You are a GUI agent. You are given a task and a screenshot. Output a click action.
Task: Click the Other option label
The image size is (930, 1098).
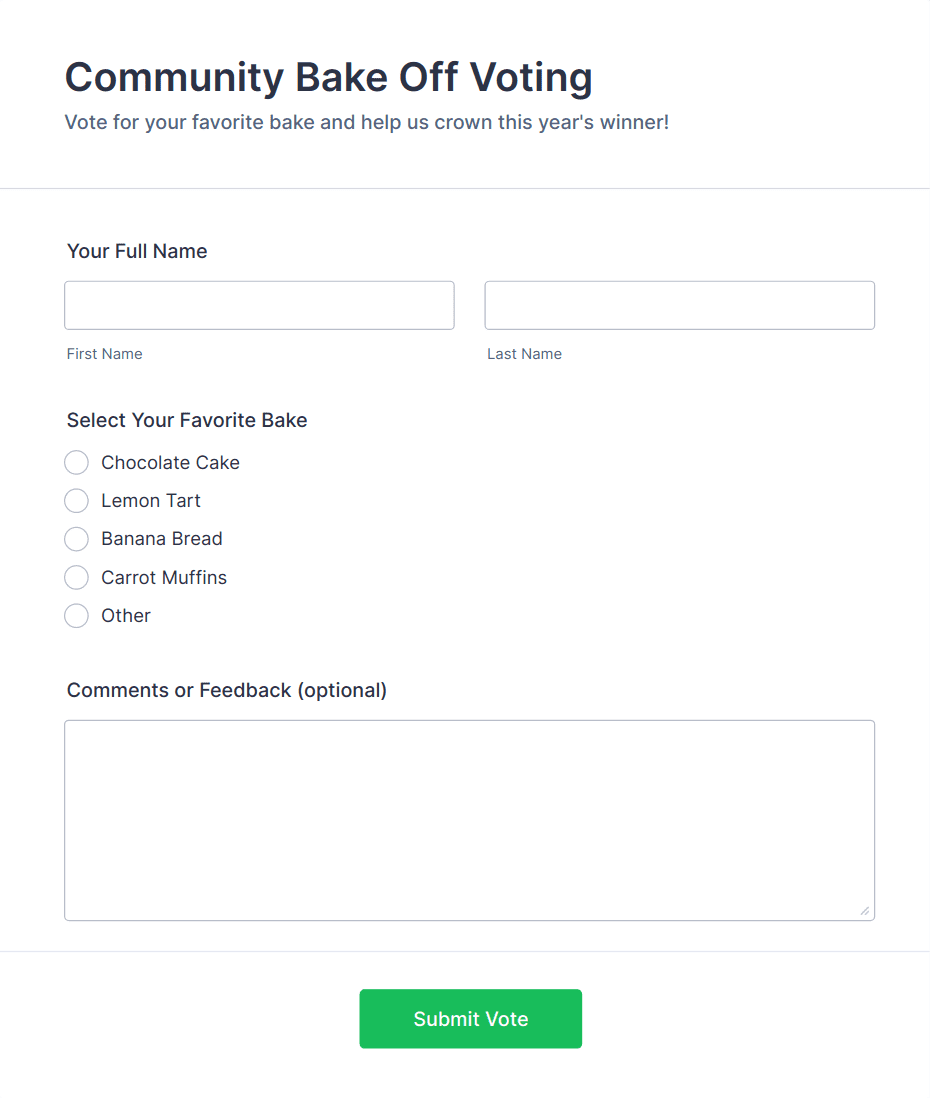coord(126,615)
